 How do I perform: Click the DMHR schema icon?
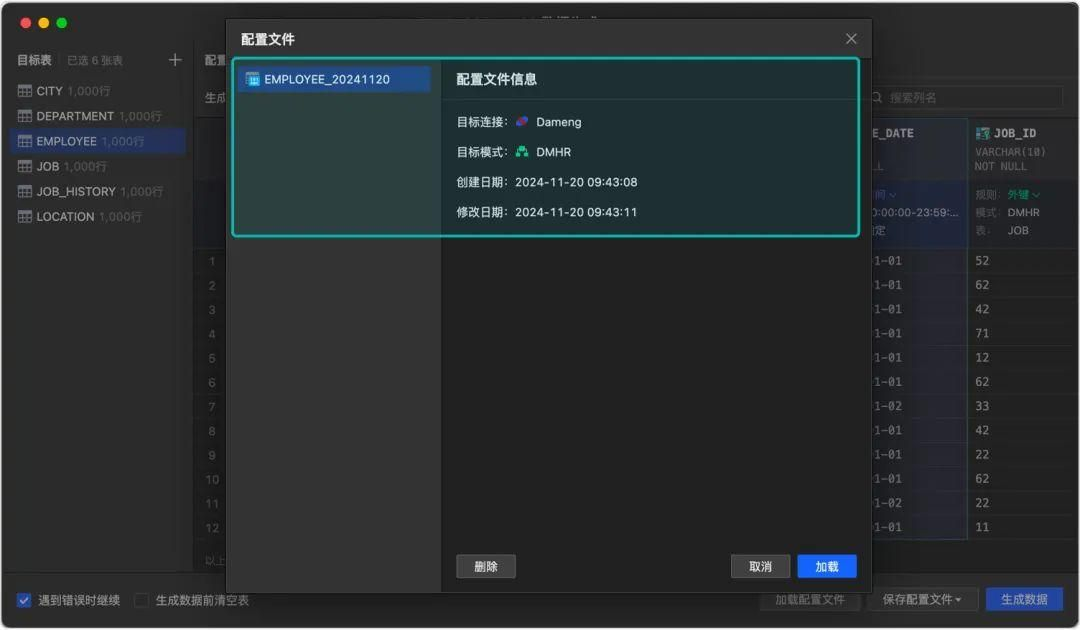522,151
